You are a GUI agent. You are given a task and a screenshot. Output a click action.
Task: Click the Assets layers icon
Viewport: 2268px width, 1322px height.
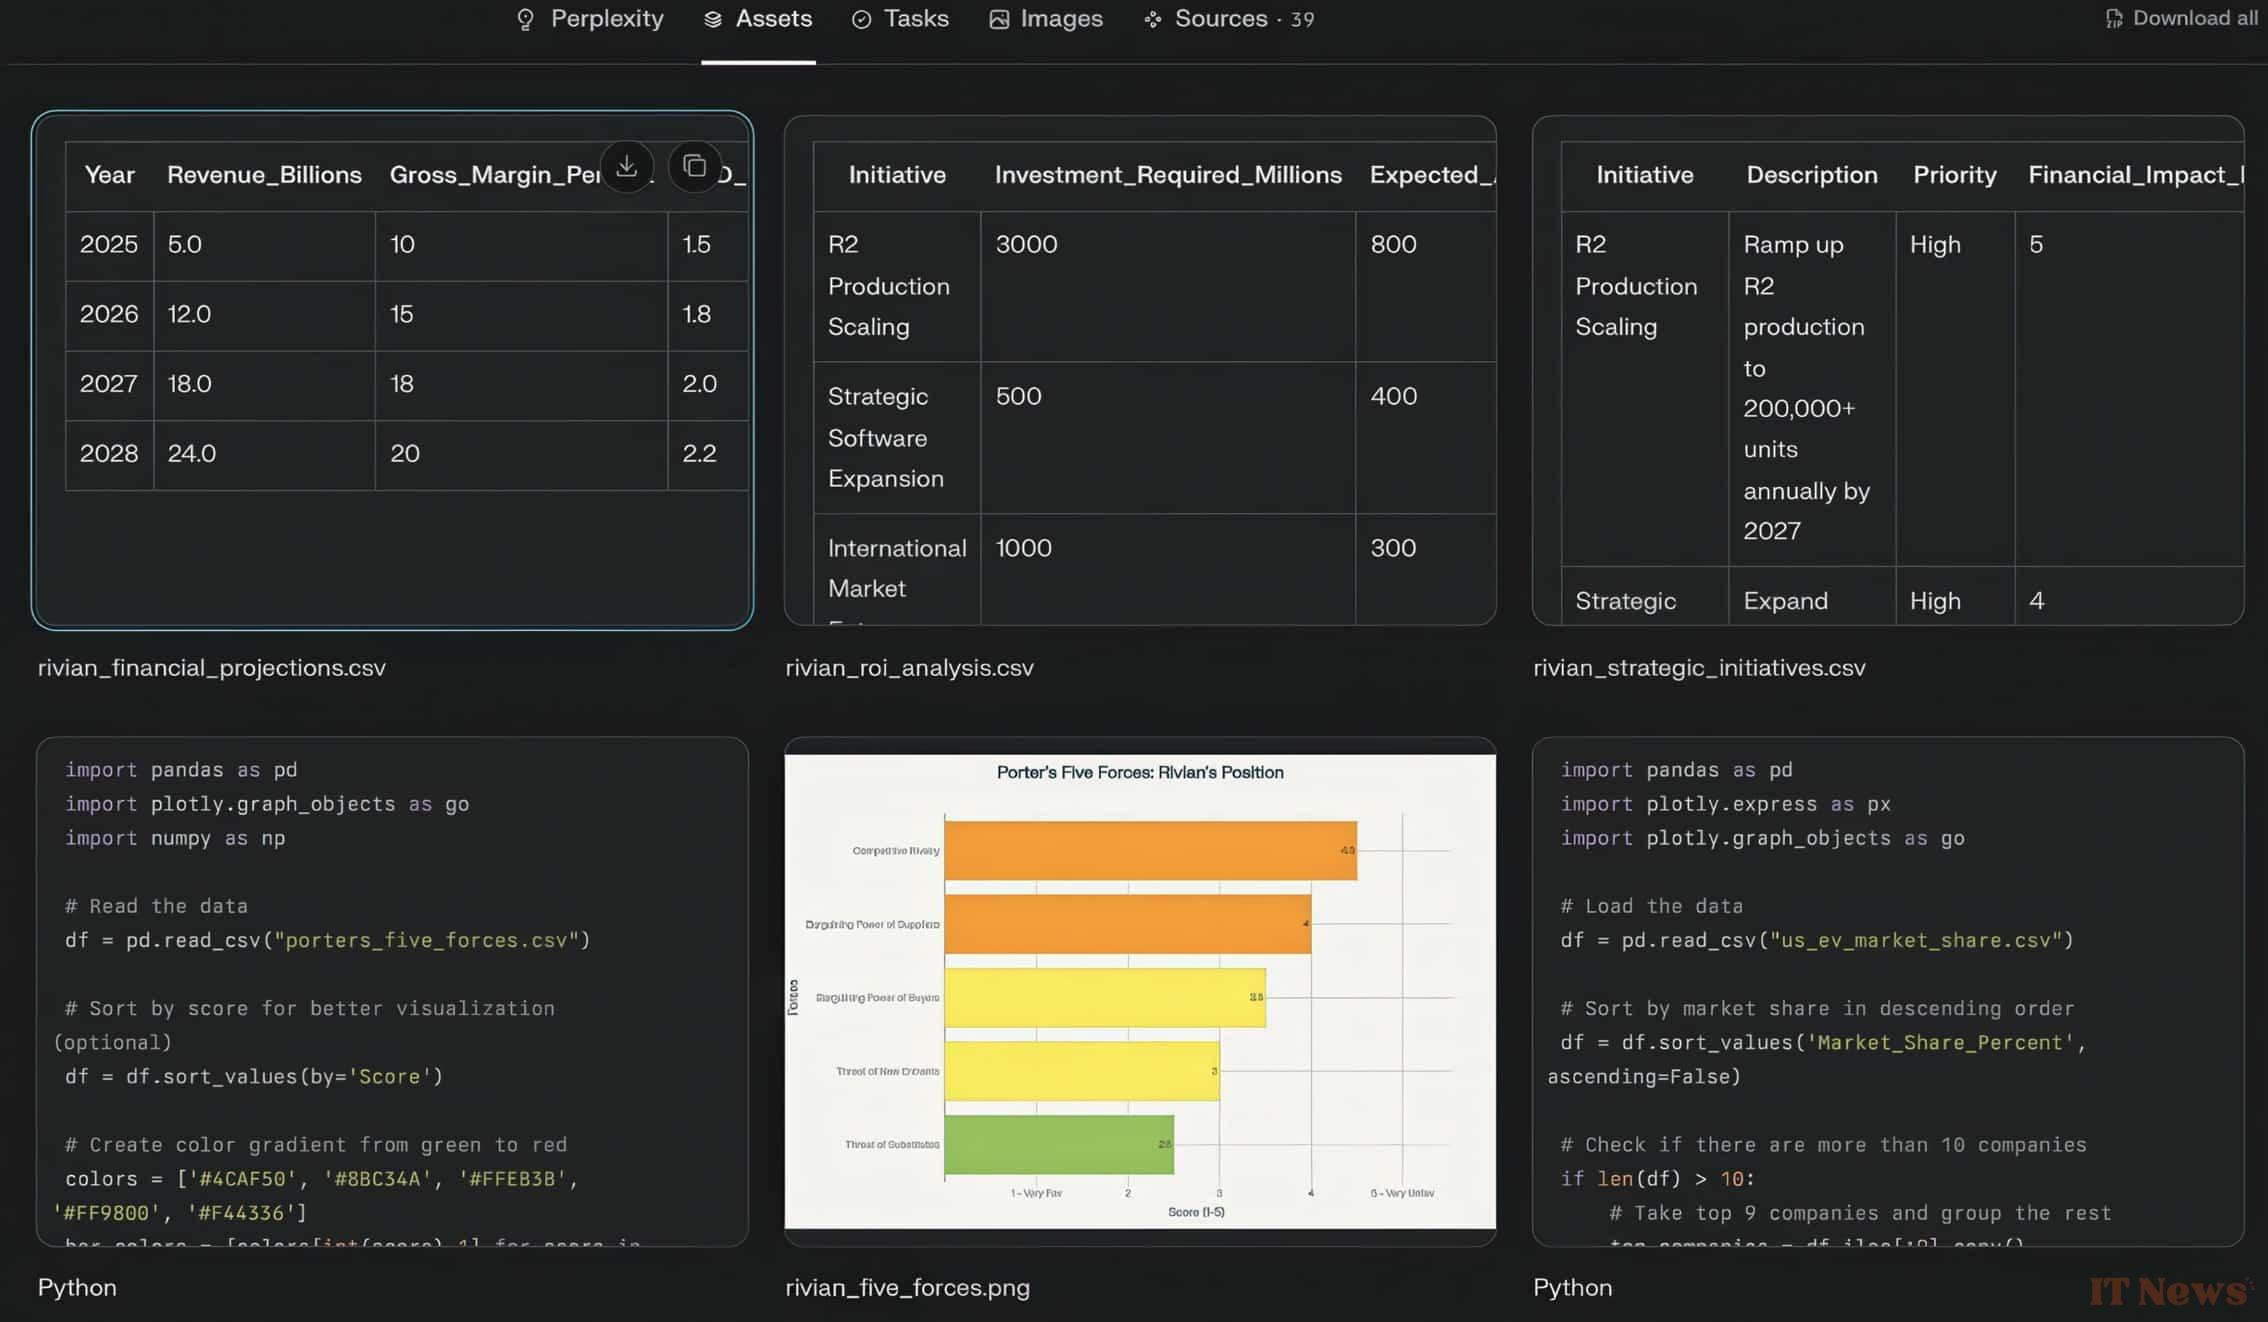pos(713,20)
